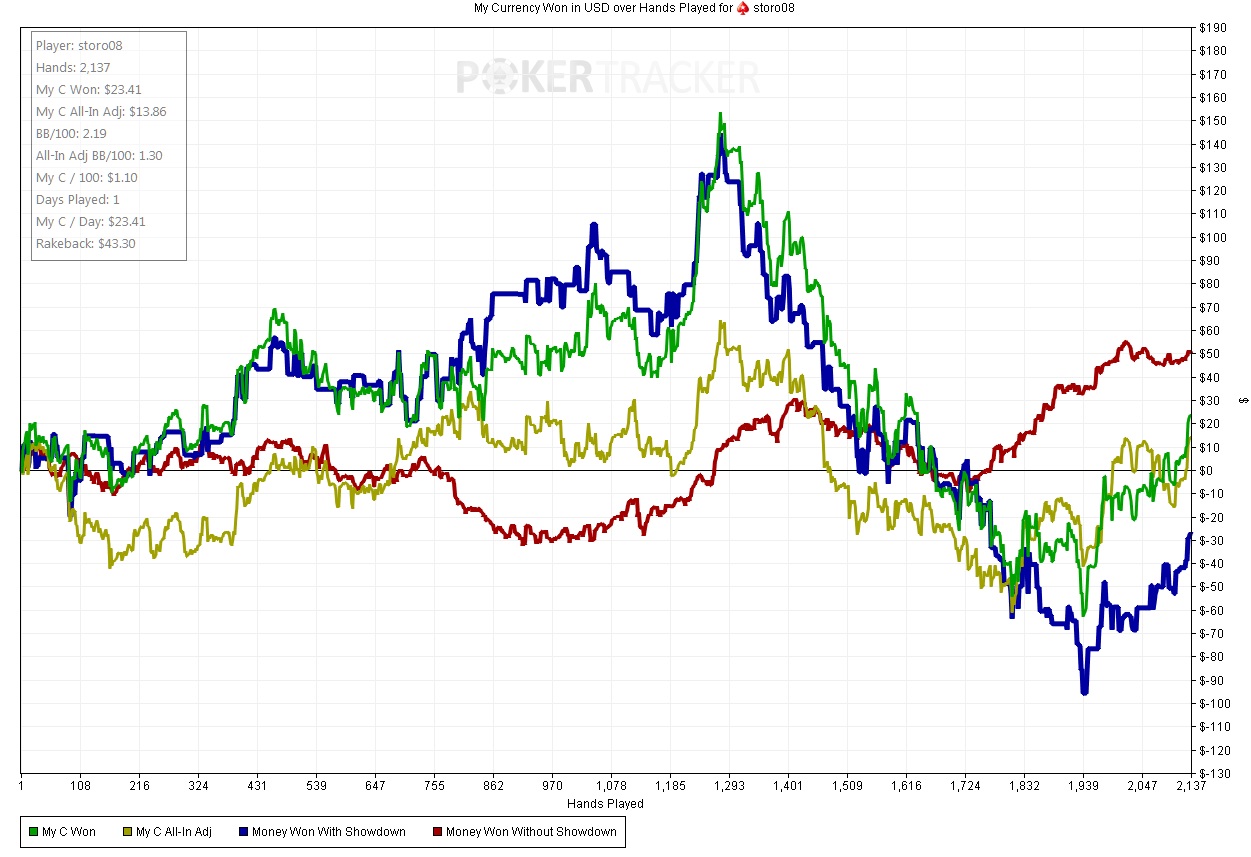Click the $-130 label on the y-axis

(1214, 773)
